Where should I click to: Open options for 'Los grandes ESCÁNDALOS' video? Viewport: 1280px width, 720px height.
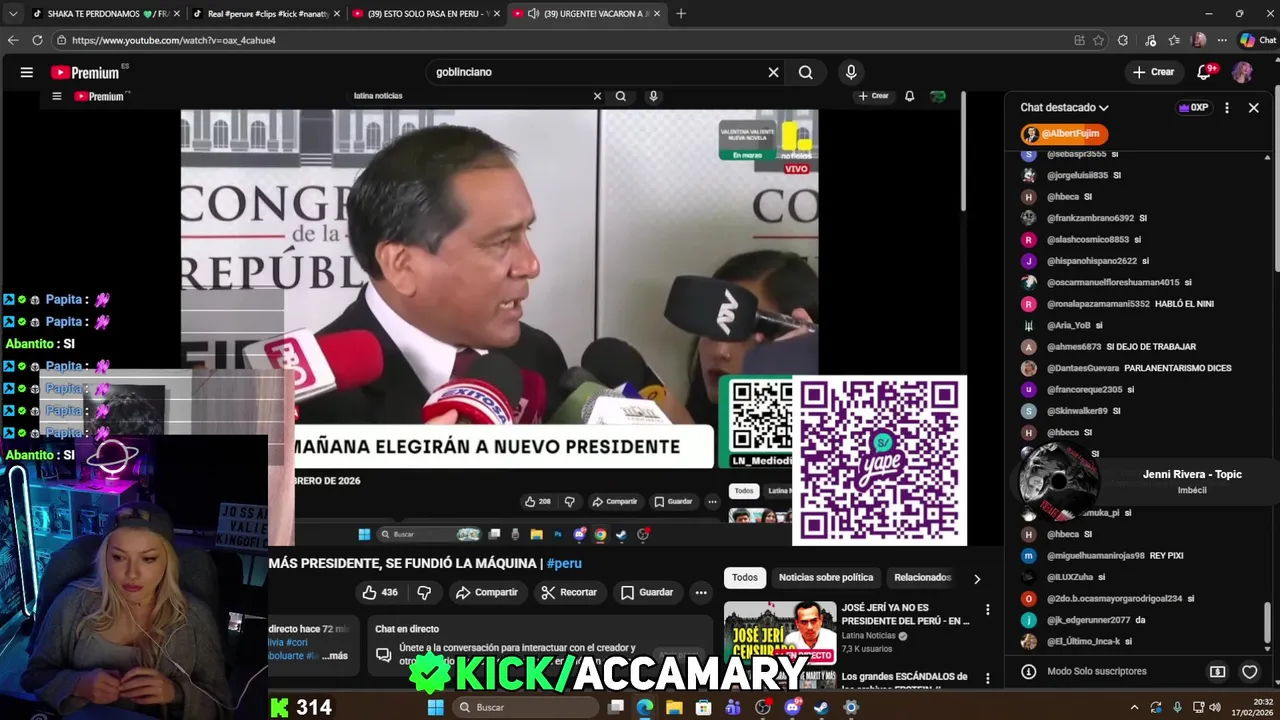(x=988, y=678)
